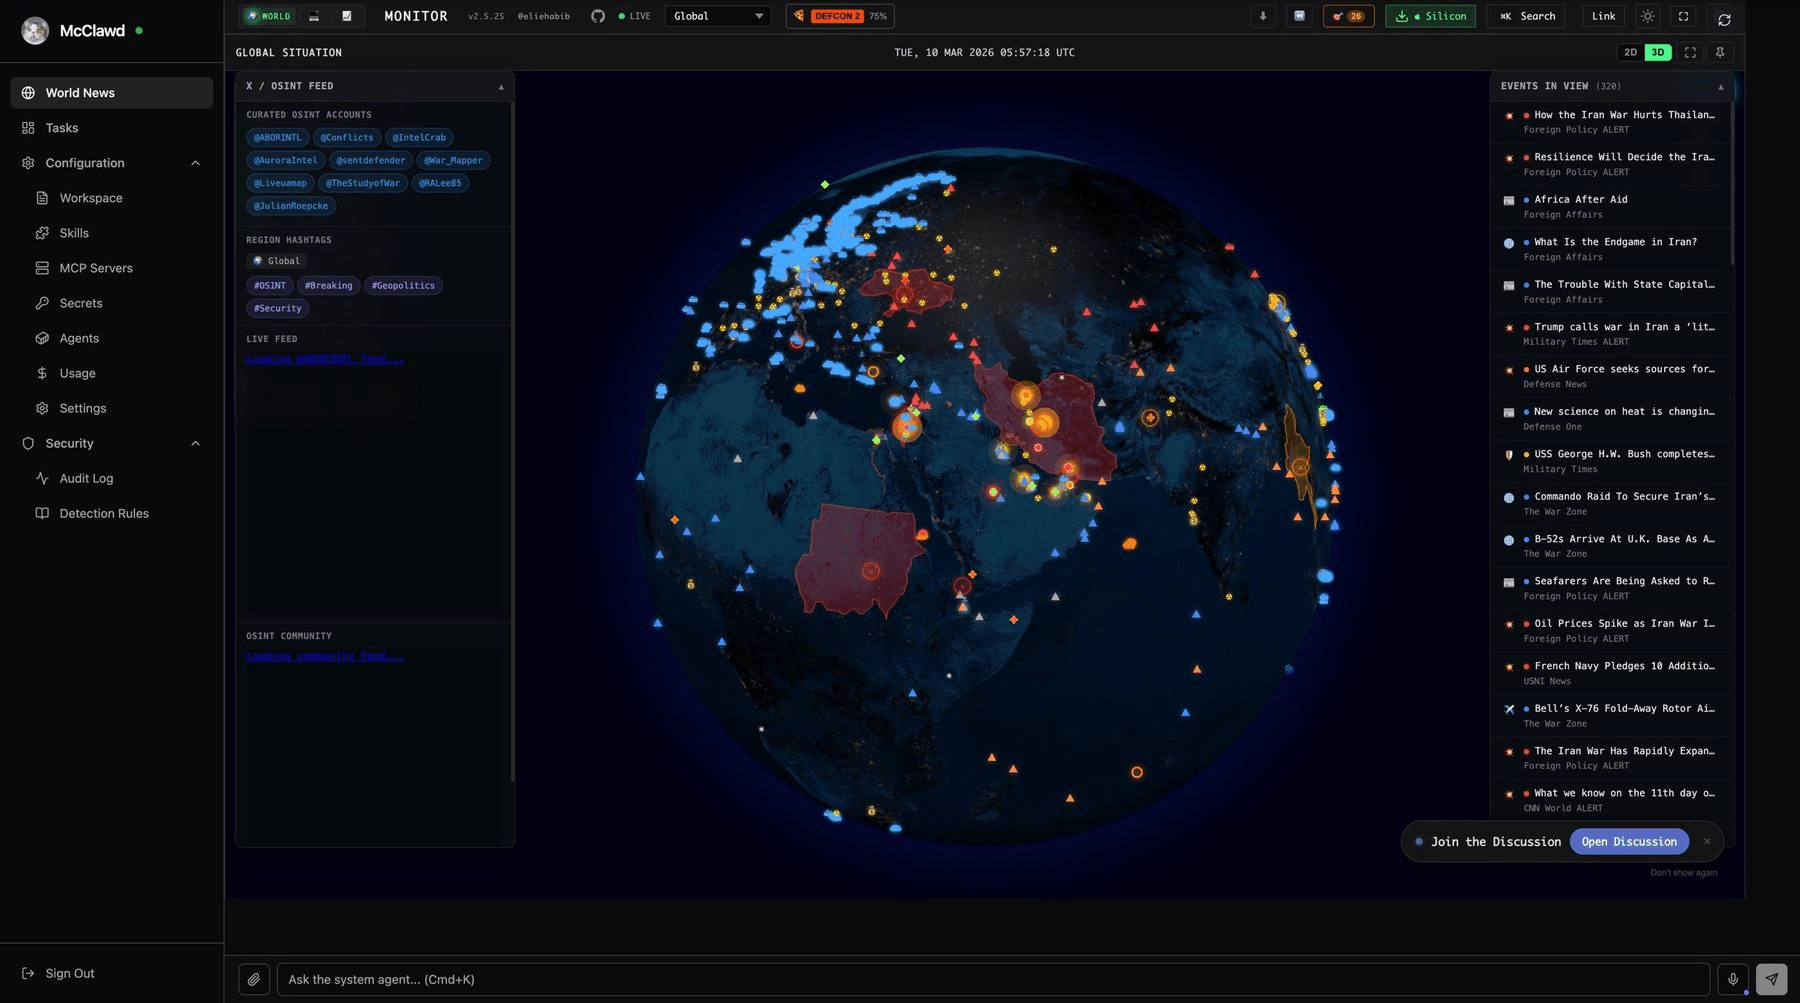Open the Global region dropdown
Screen dimensions: 1800x1003
click(x=718, y=16)
